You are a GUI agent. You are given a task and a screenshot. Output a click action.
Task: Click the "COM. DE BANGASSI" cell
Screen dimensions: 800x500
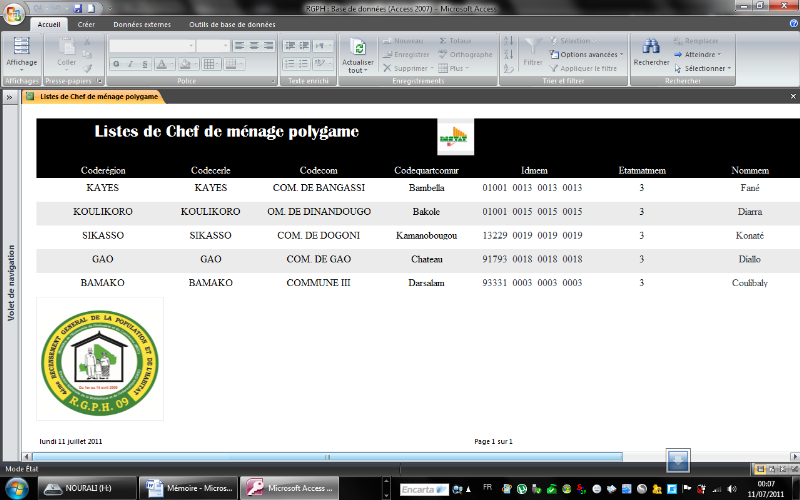pos(319,188)
